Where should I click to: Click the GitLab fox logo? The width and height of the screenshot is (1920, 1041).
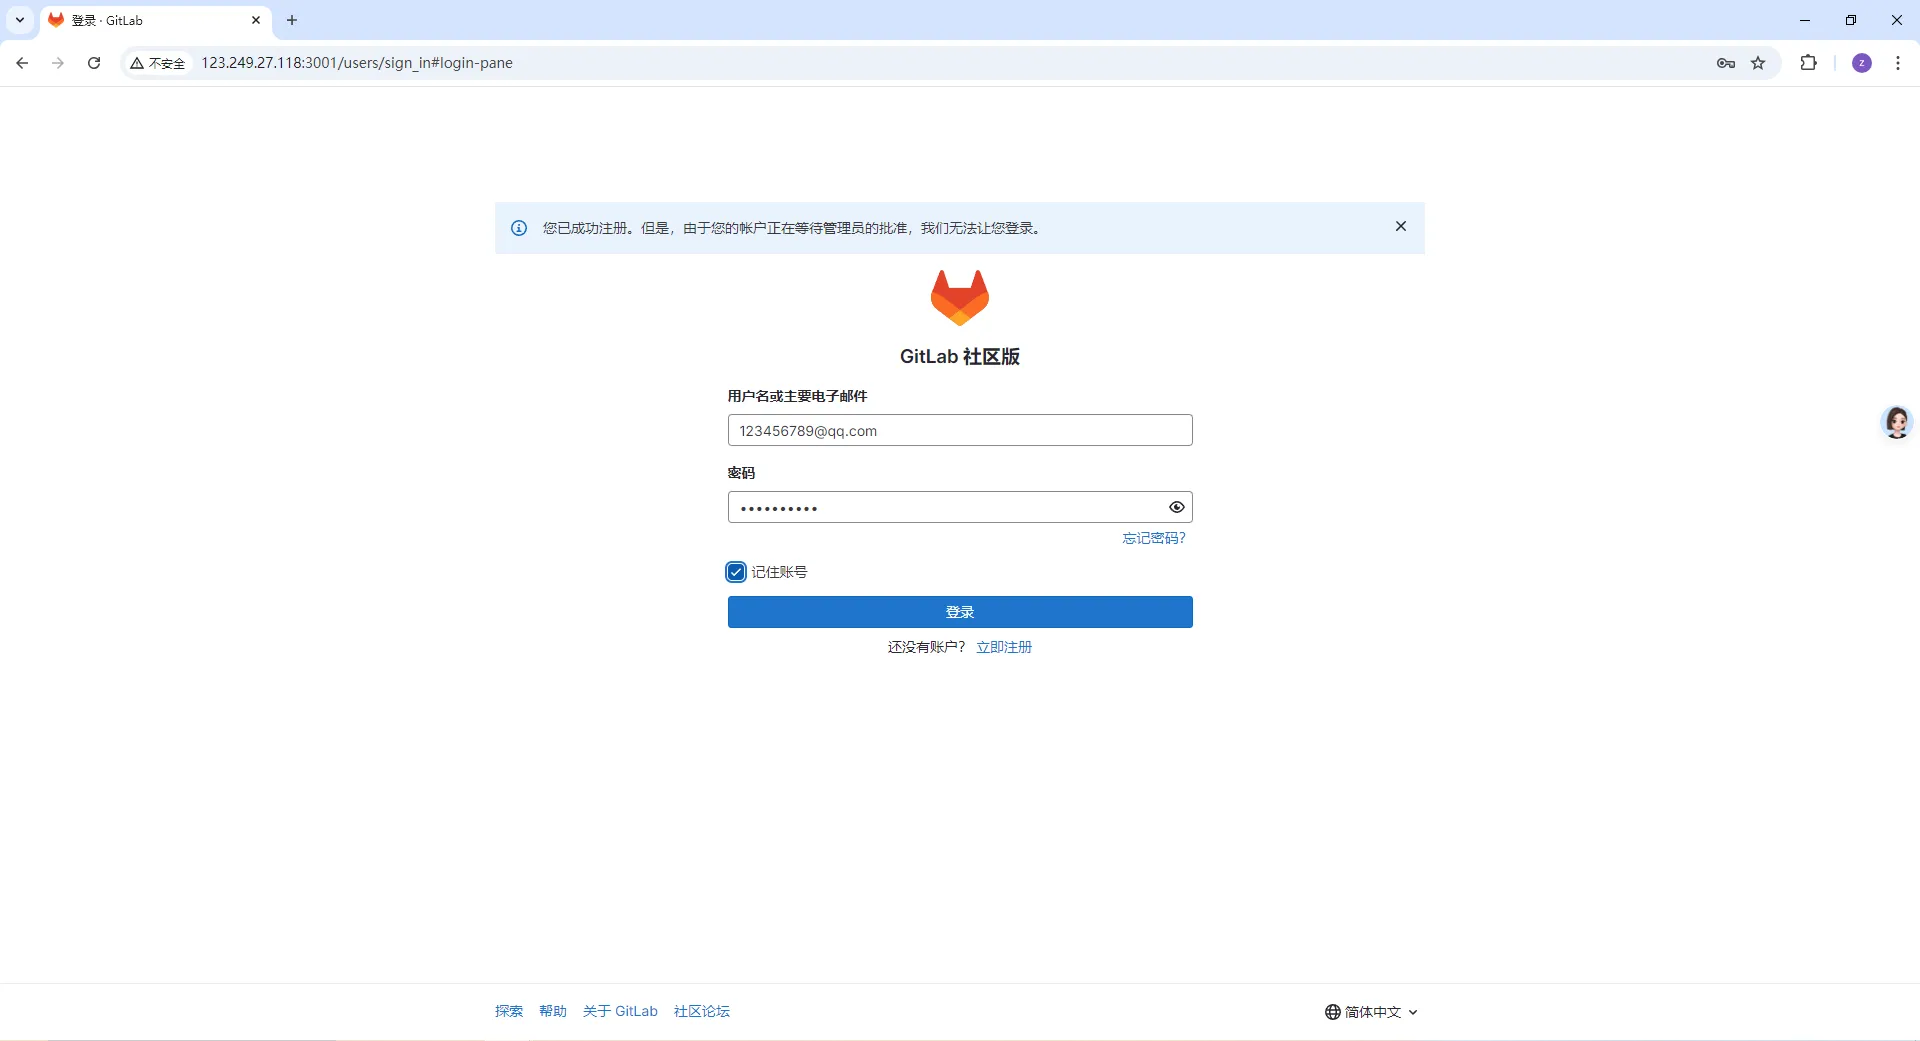(x=960, y=297)
